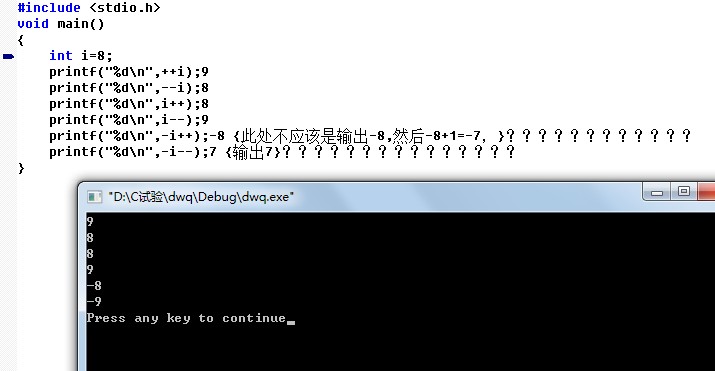Click the 'void main()' line
Image resolution: width=715 pixels, height=371 pixels.
tap(61, 24)
